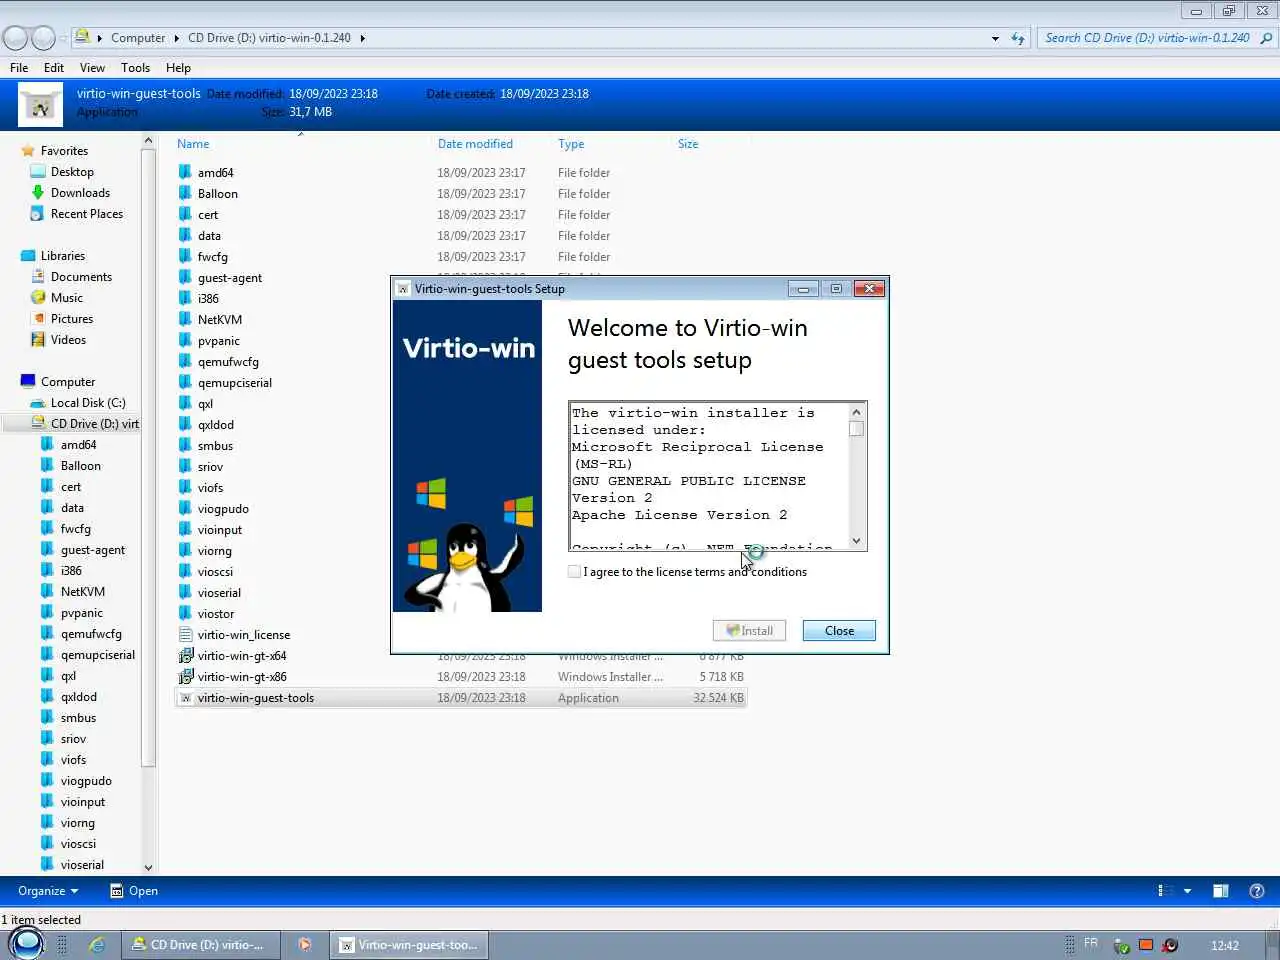Click the amd64 folder icon in the file list
Viewport: 1280px width, 960px height.
185,172
